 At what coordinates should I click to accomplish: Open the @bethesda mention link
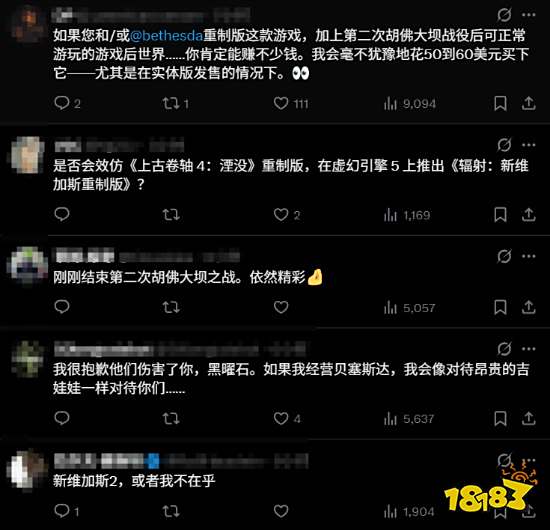(x=166, y=36)
